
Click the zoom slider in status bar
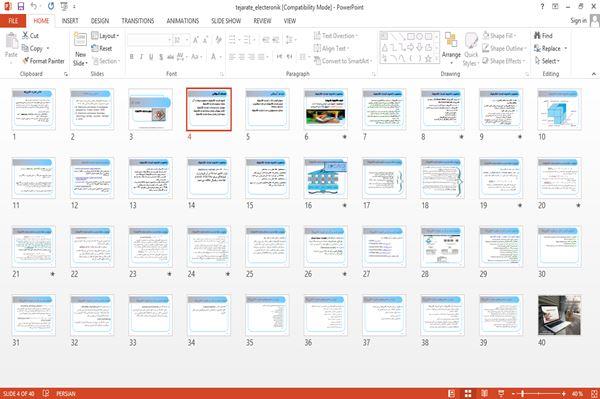538,393
